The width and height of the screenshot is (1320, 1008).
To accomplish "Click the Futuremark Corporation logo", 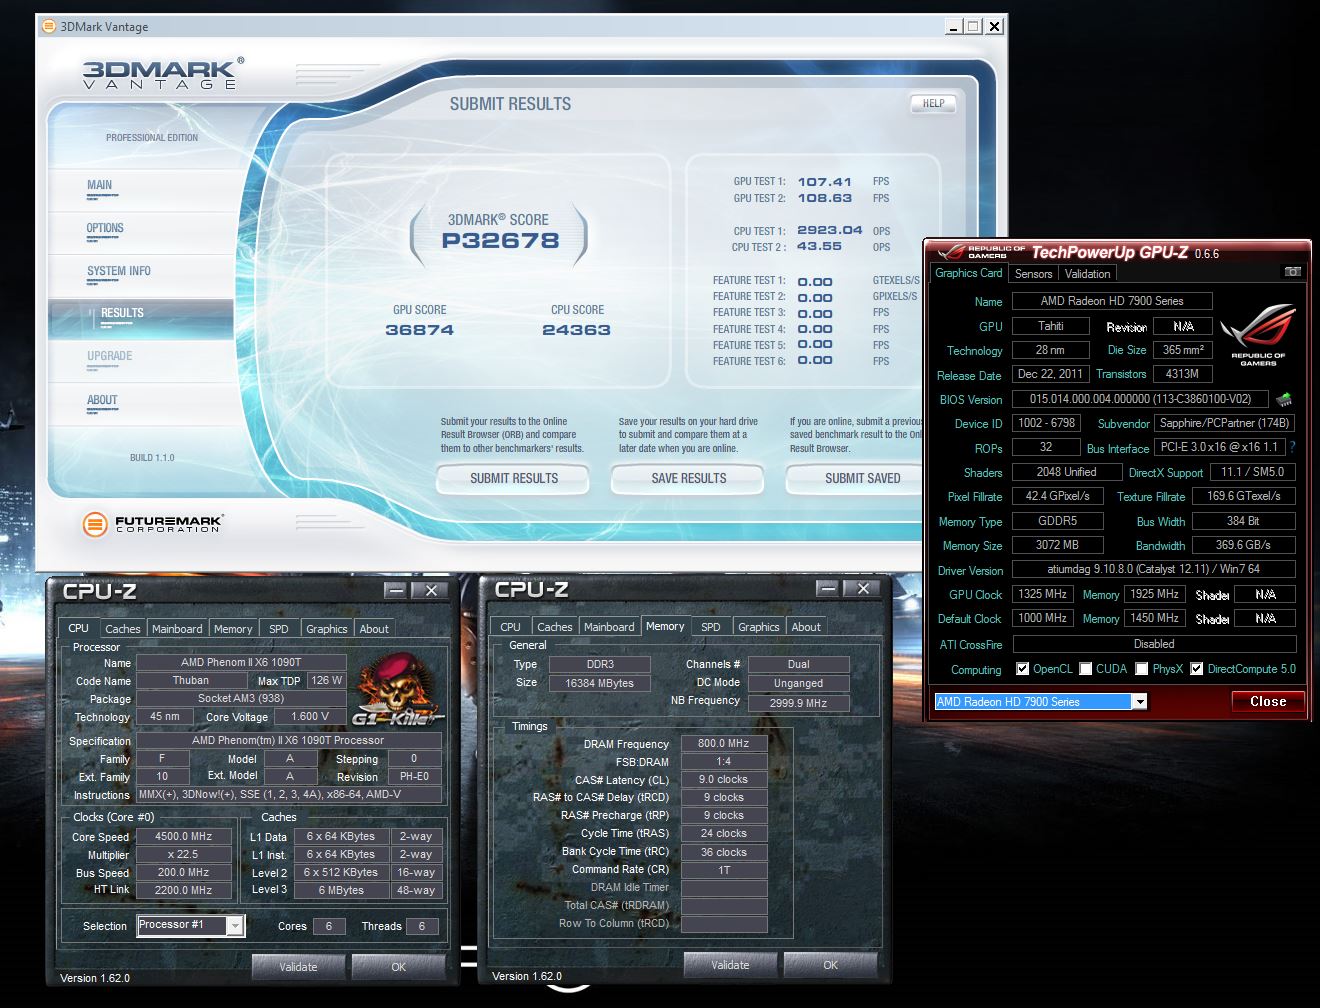I will (x=152, y=523).
